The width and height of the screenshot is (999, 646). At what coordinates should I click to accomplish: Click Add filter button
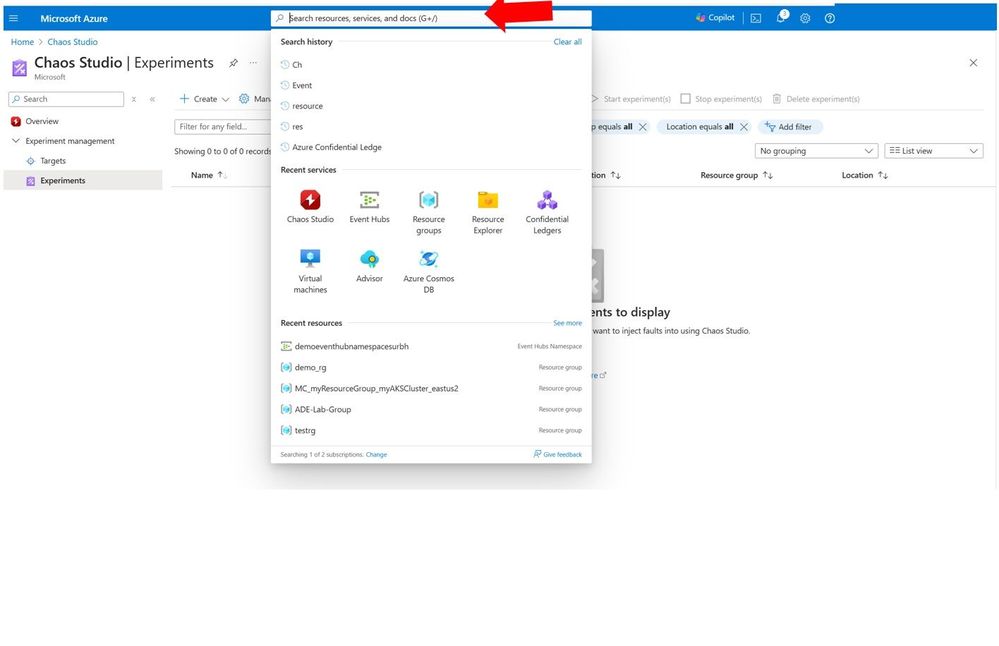click(789, 127)
